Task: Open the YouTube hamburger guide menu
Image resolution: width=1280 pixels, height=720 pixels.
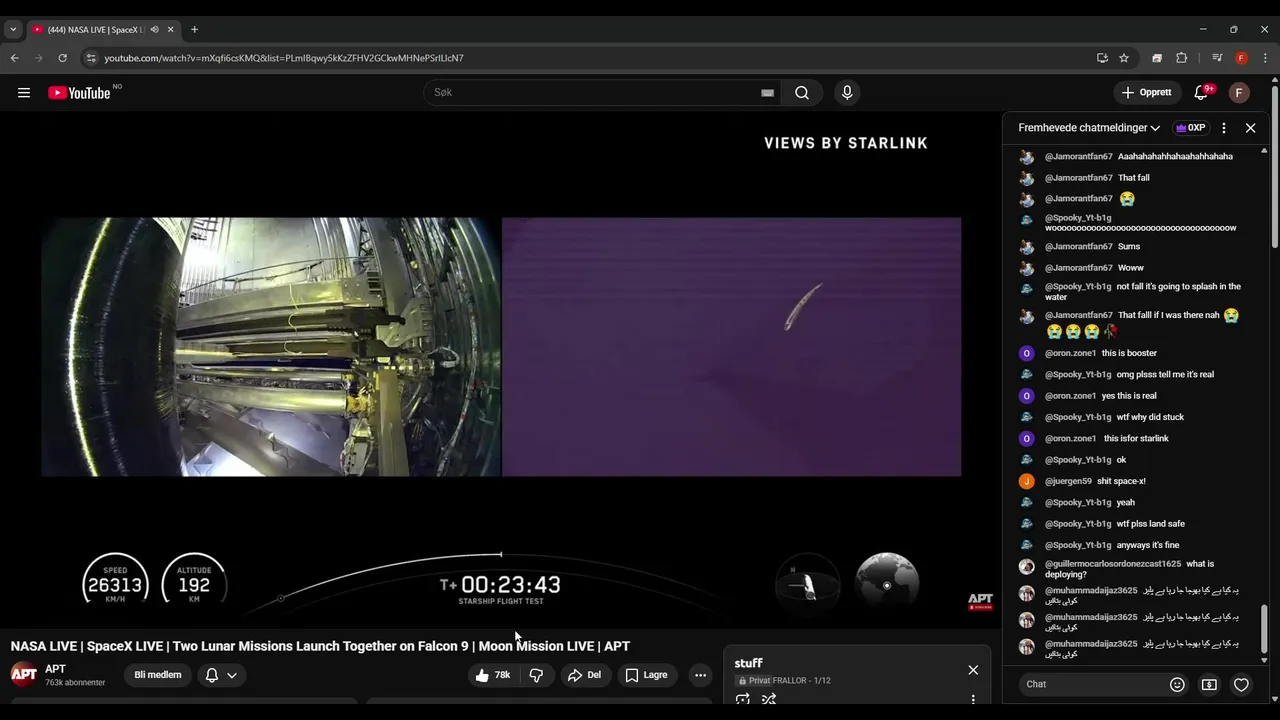Action: [x=24, y=93]
